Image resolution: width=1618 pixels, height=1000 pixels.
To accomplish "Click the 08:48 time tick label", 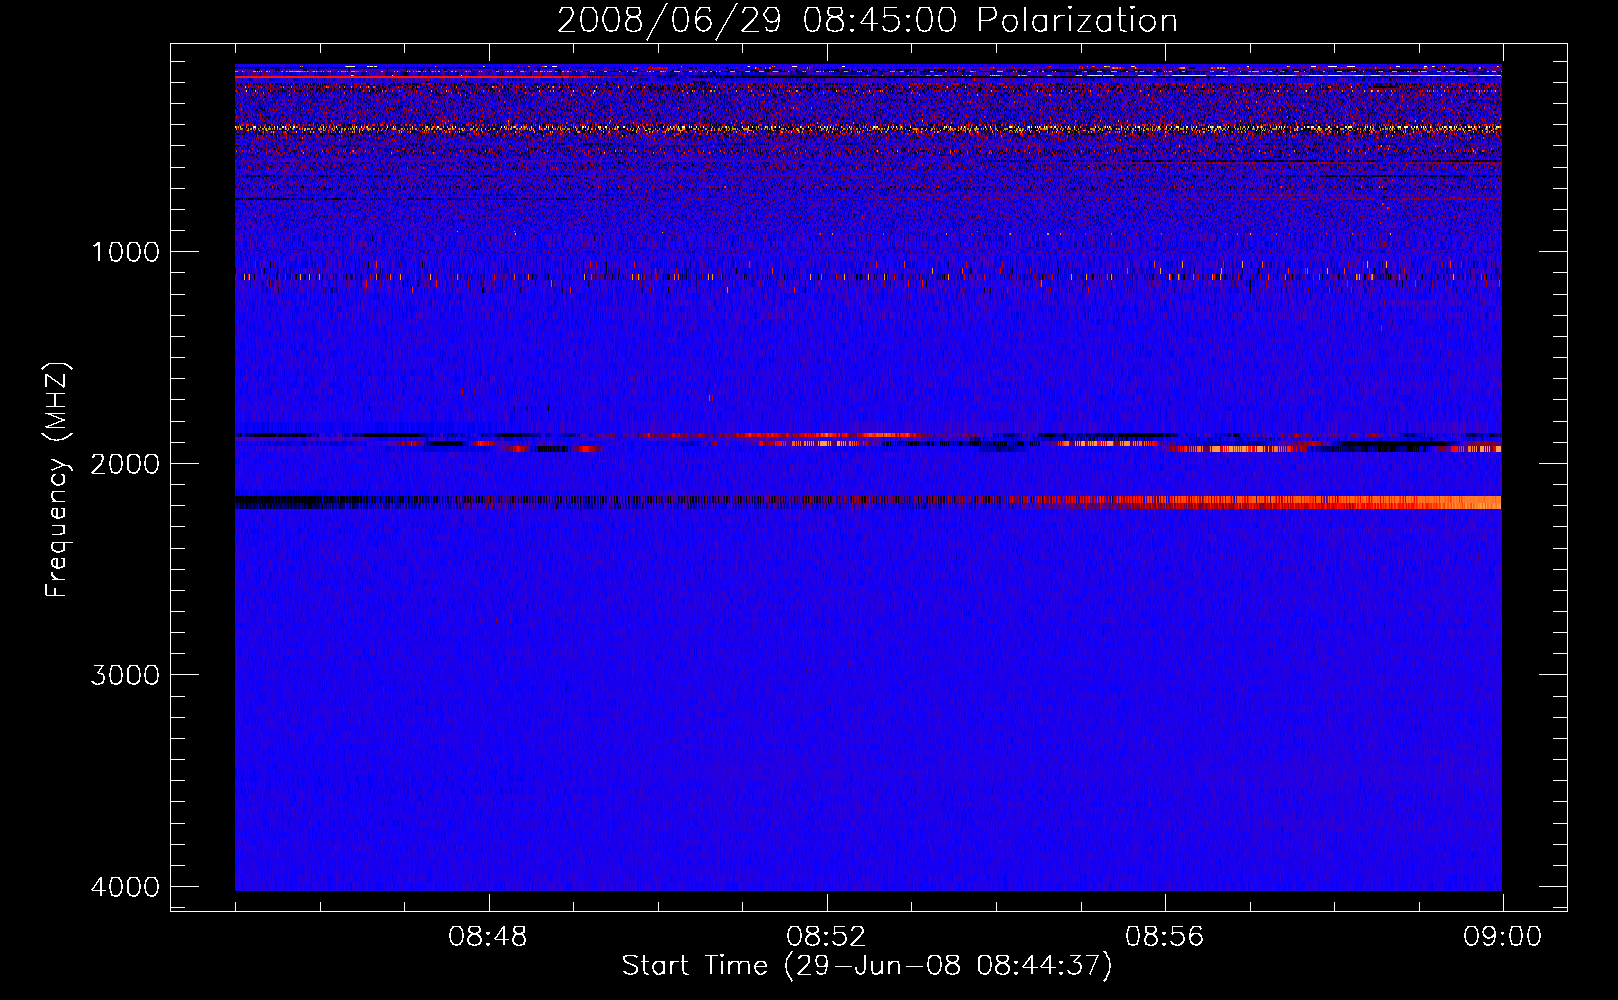I will [488, 937].
